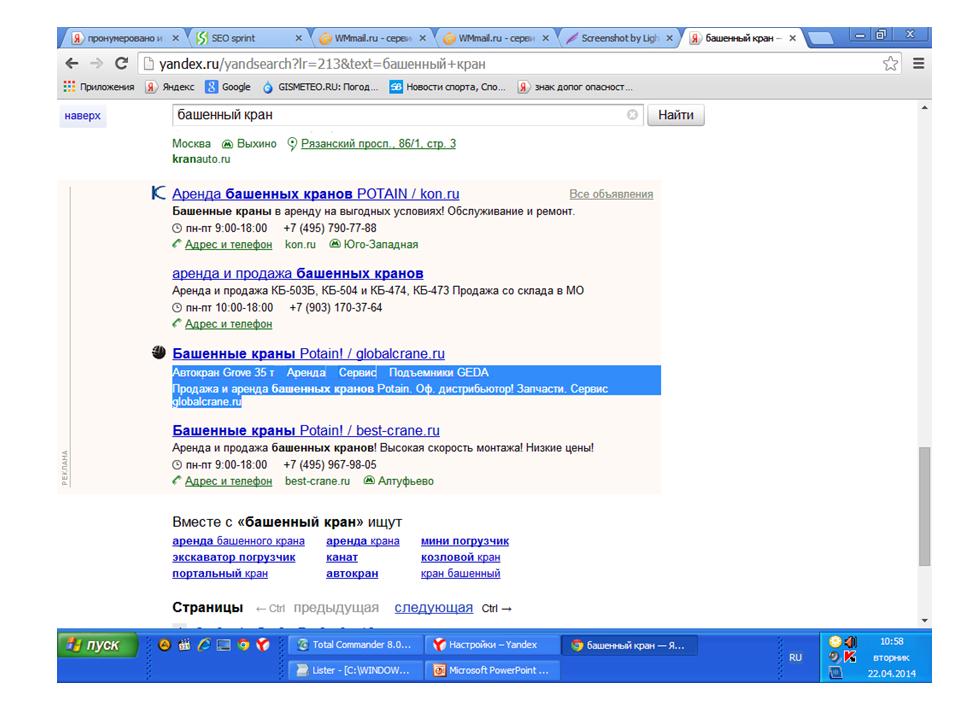Image resolution: width=960 pixels, height=720 pixels.
Task: Switch to the SEO sprint tab
Action: point(248,38)
